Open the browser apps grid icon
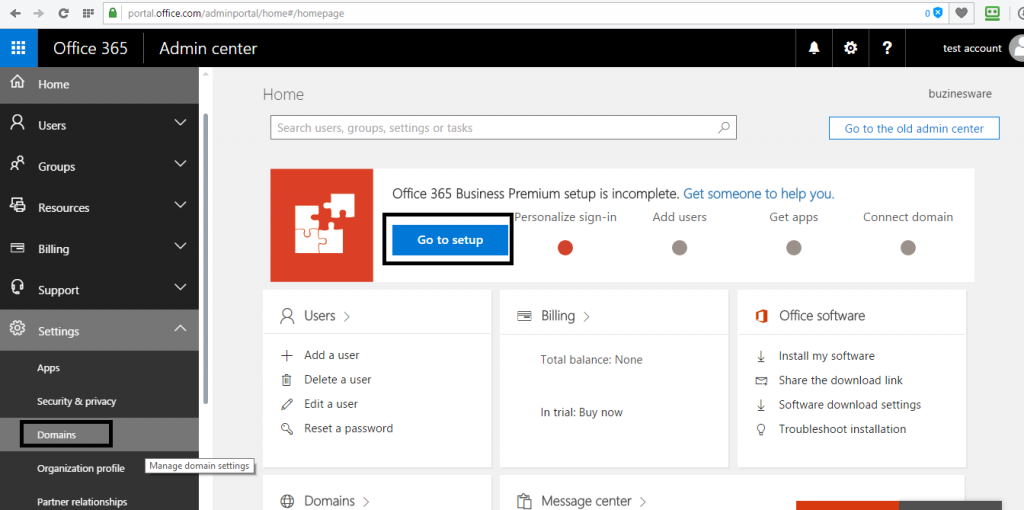Viewport: 1024px width, 510px height. point(88,13)
